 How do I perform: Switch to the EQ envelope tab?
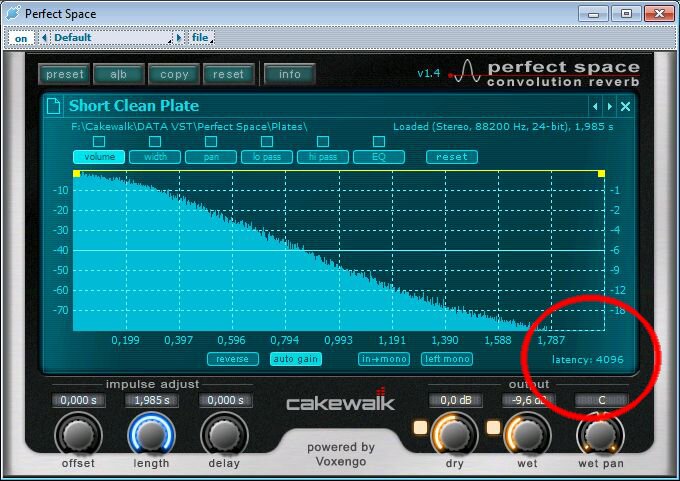[379, 157]
